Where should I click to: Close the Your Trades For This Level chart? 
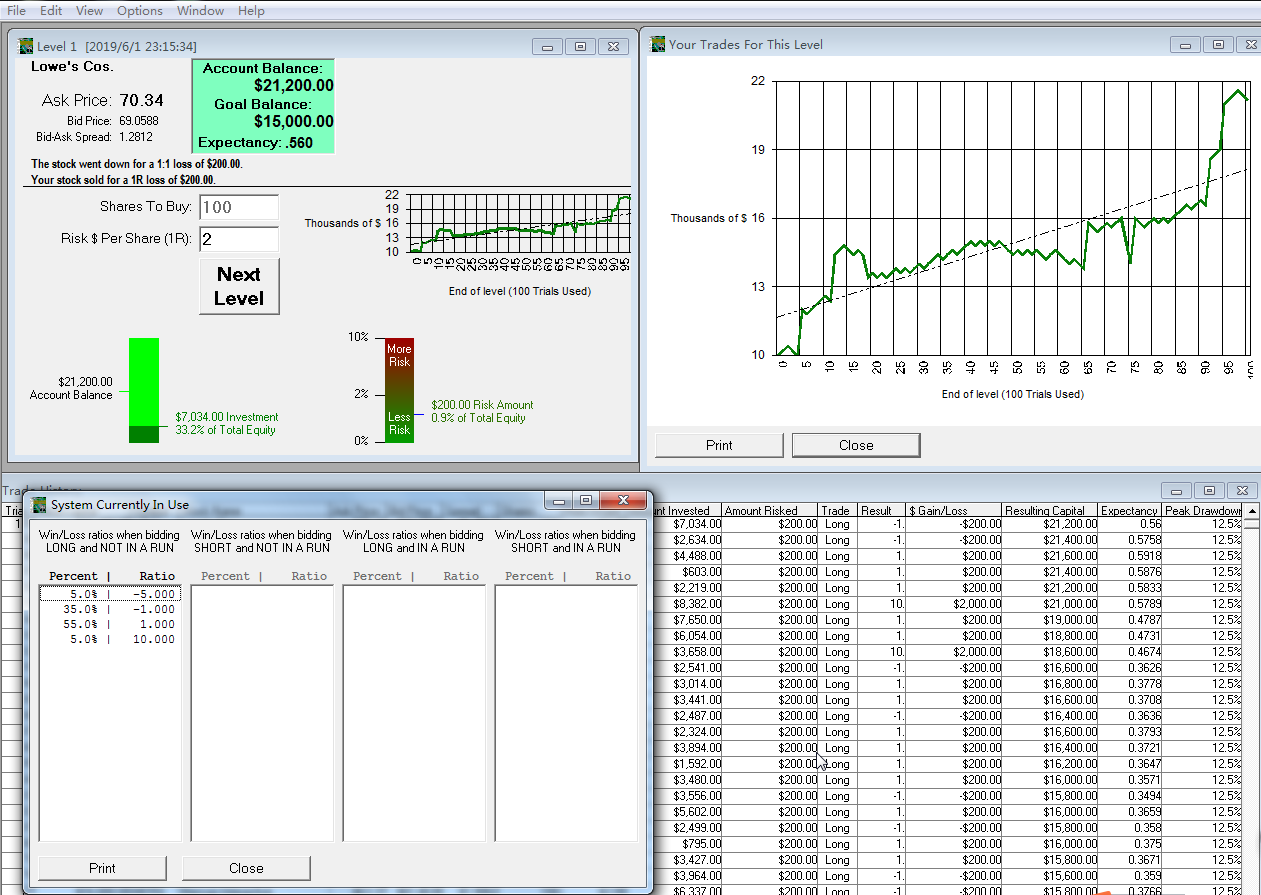pos(856,445)
